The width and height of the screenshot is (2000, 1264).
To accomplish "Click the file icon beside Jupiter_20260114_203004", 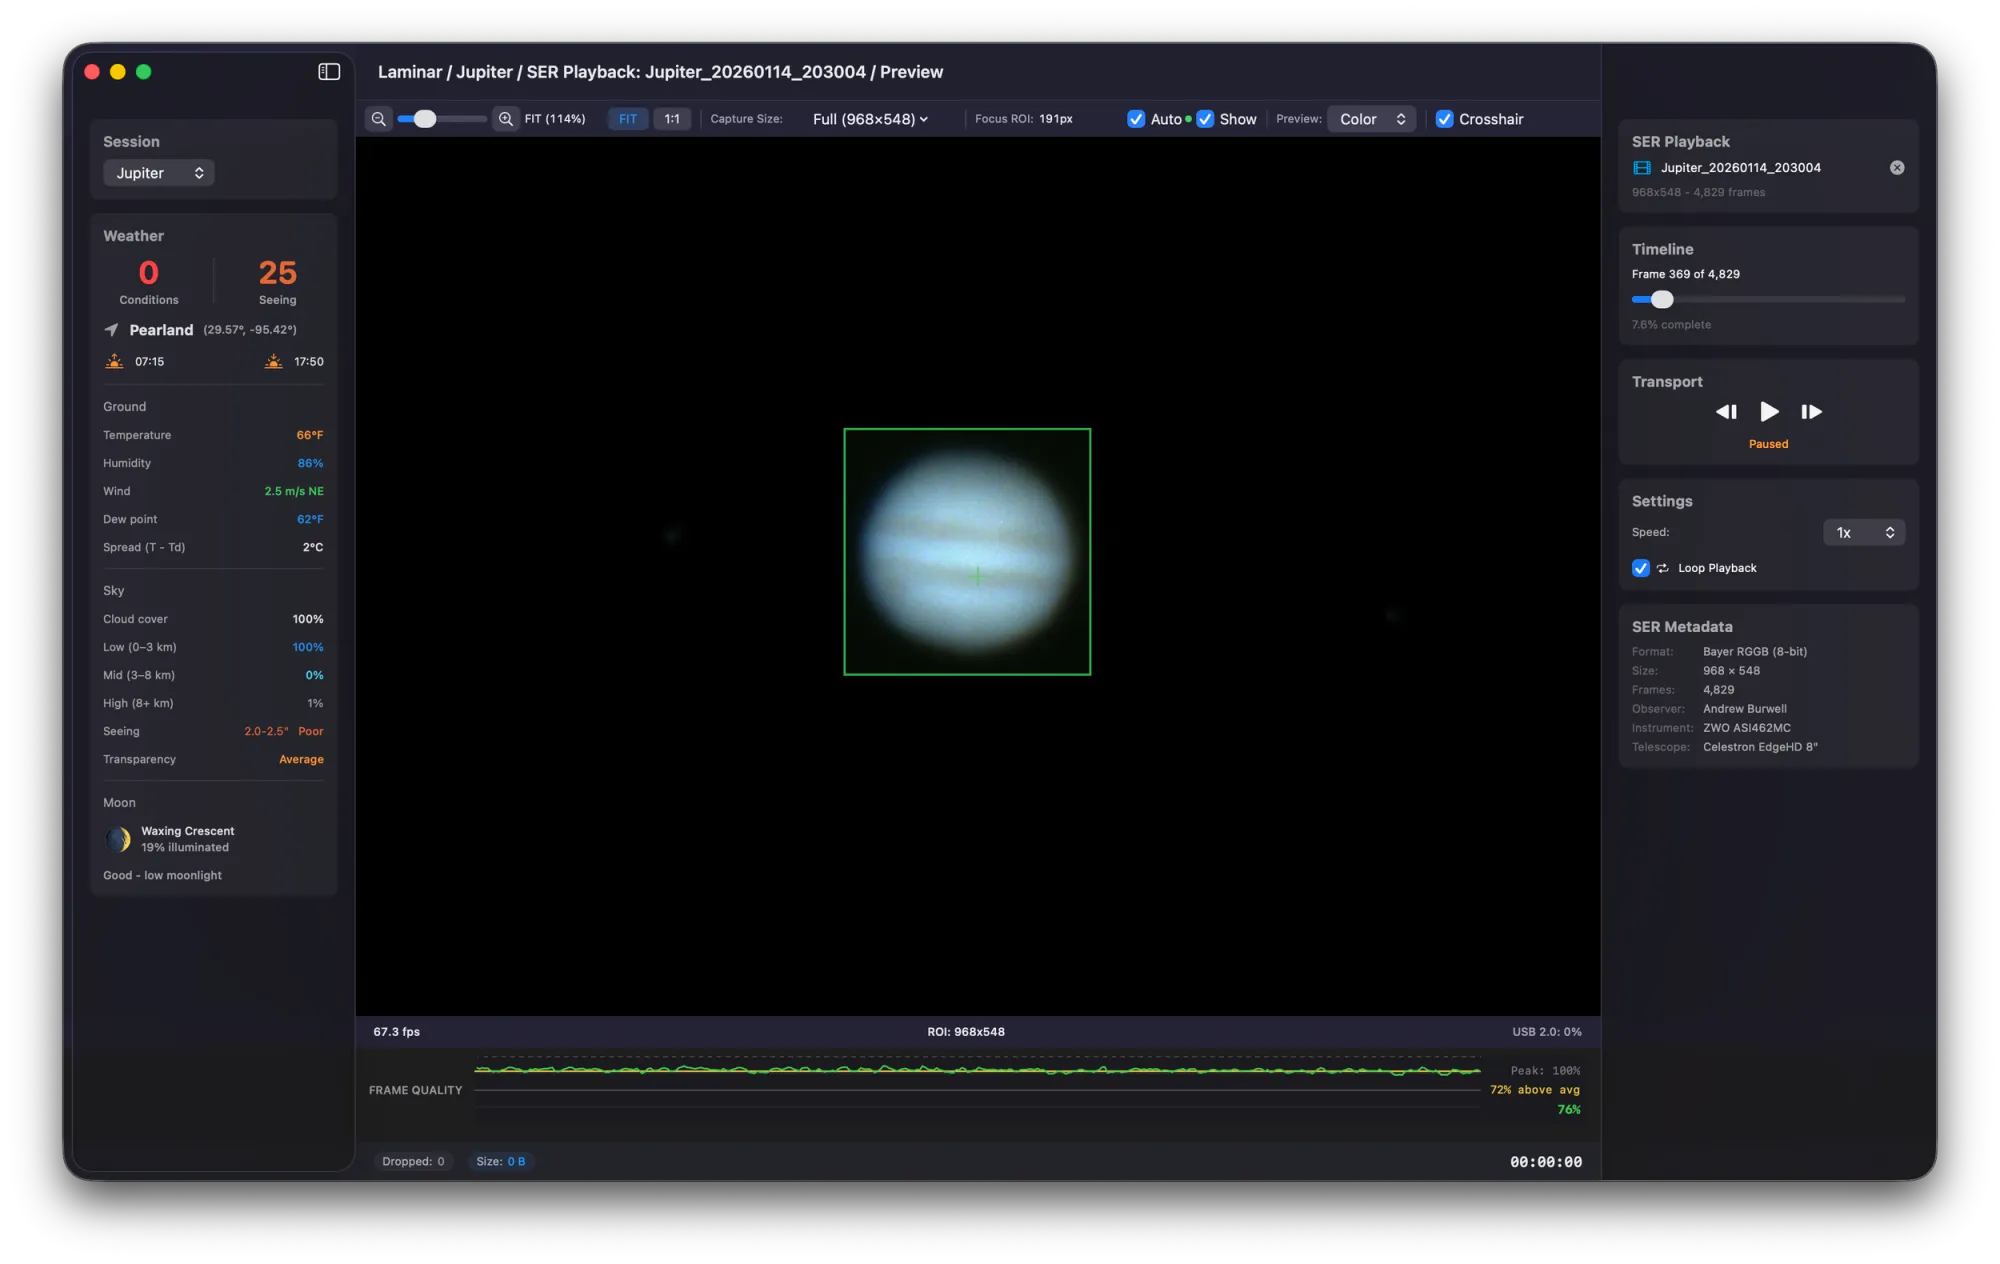I will click(1641, 168).
